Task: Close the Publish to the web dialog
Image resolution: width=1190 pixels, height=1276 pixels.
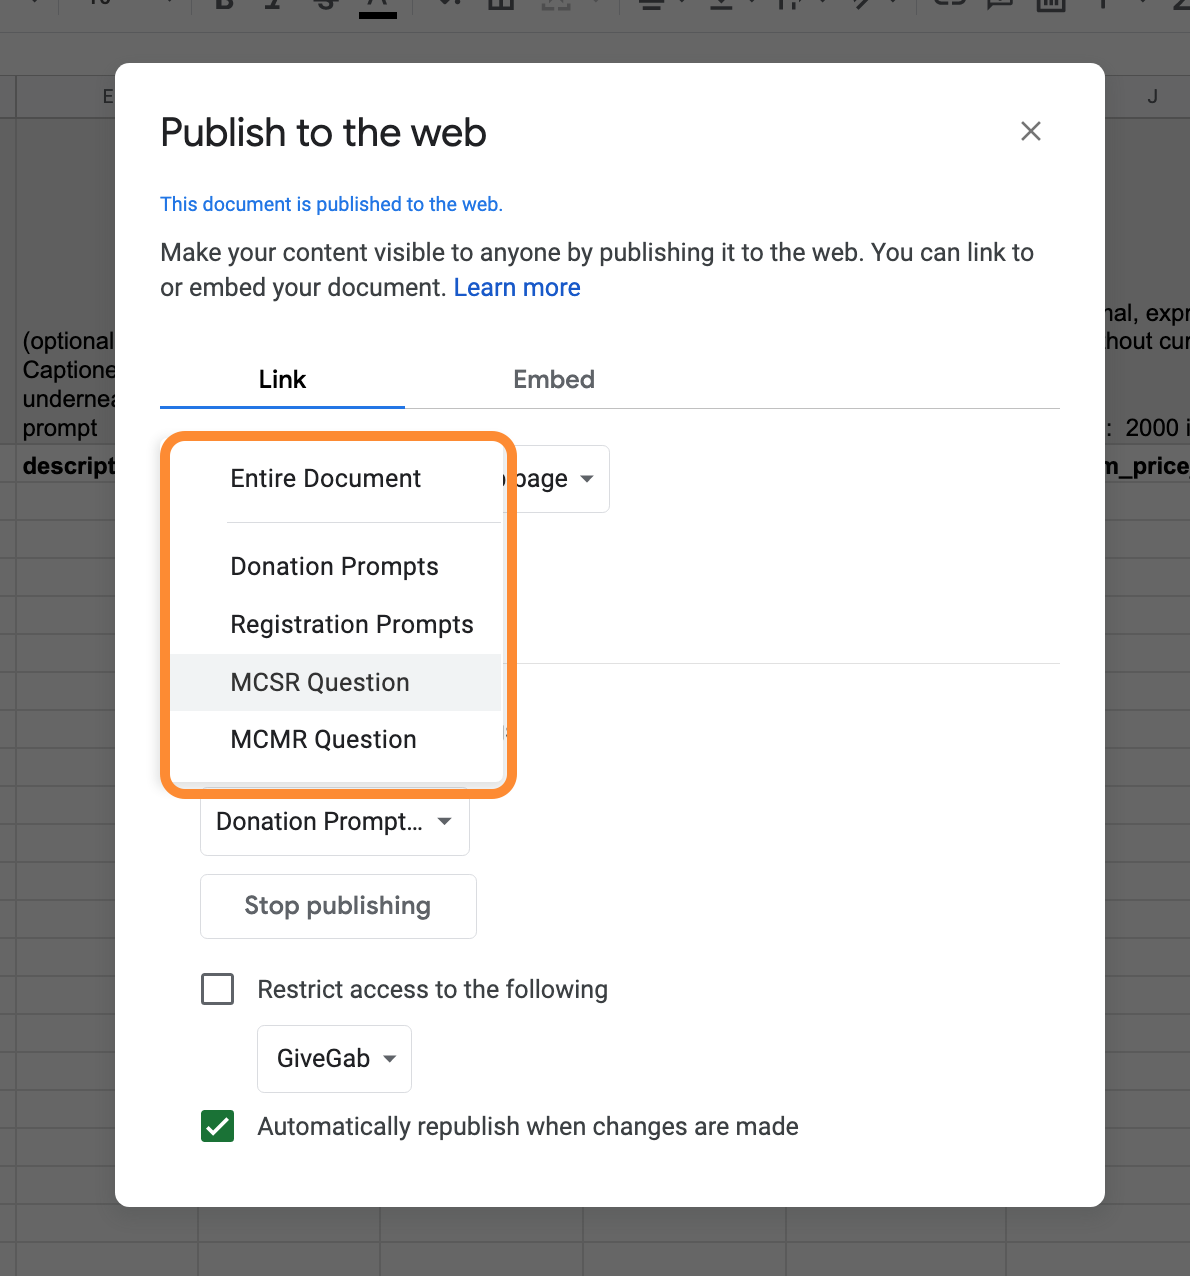Action: [x=1031, y=131]
